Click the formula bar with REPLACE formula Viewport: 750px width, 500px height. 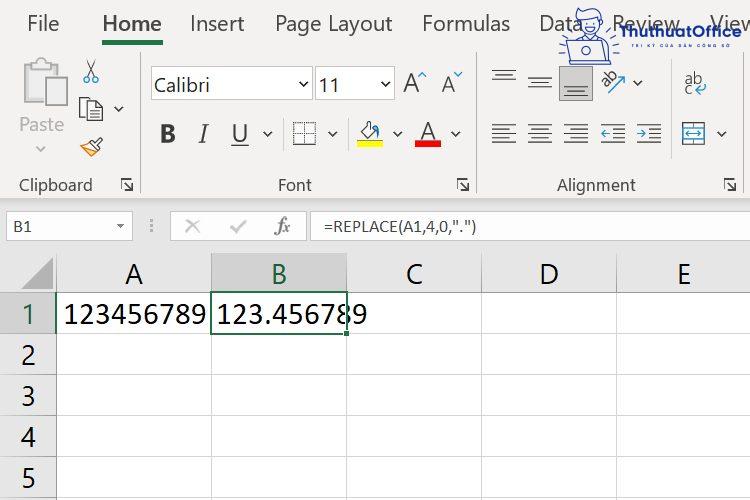coord(530,226)
